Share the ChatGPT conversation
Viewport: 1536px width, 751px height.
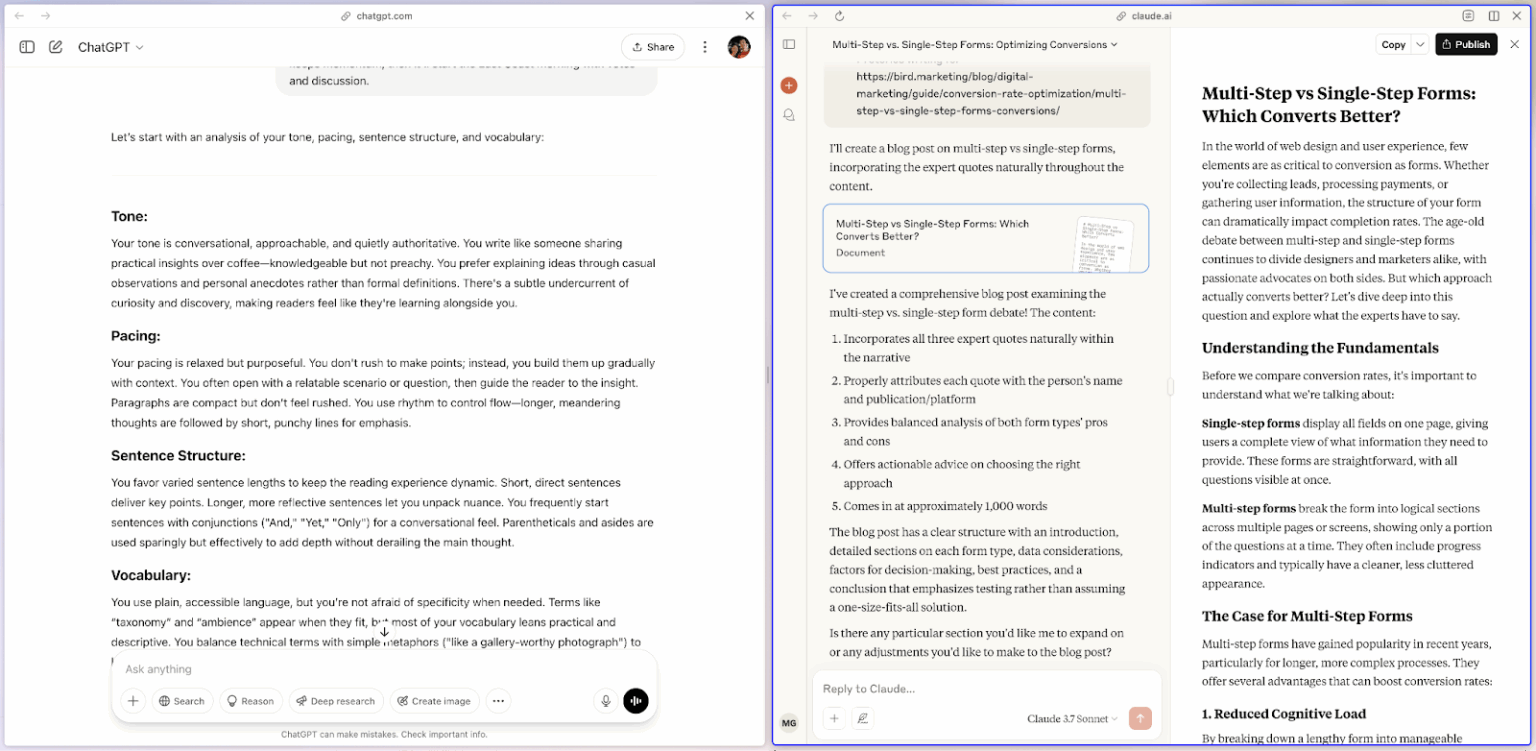[x=652, y=46]
